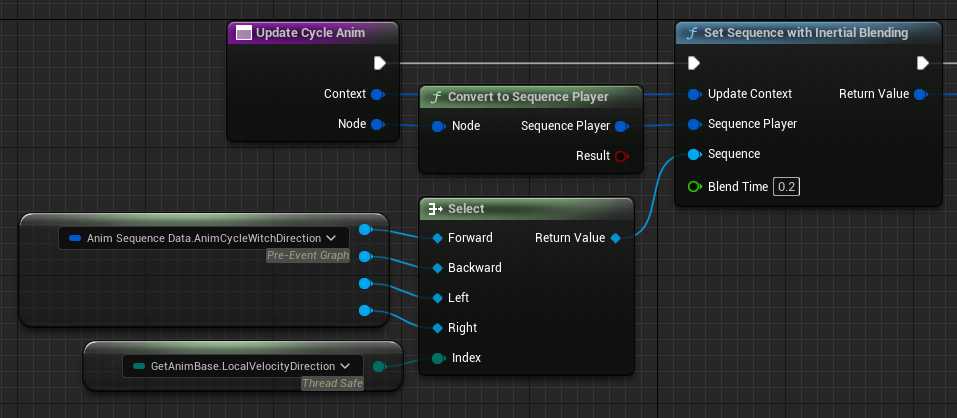Click the Update Cycle Anim execution output pin
The image size is (957, 418).
380,63
